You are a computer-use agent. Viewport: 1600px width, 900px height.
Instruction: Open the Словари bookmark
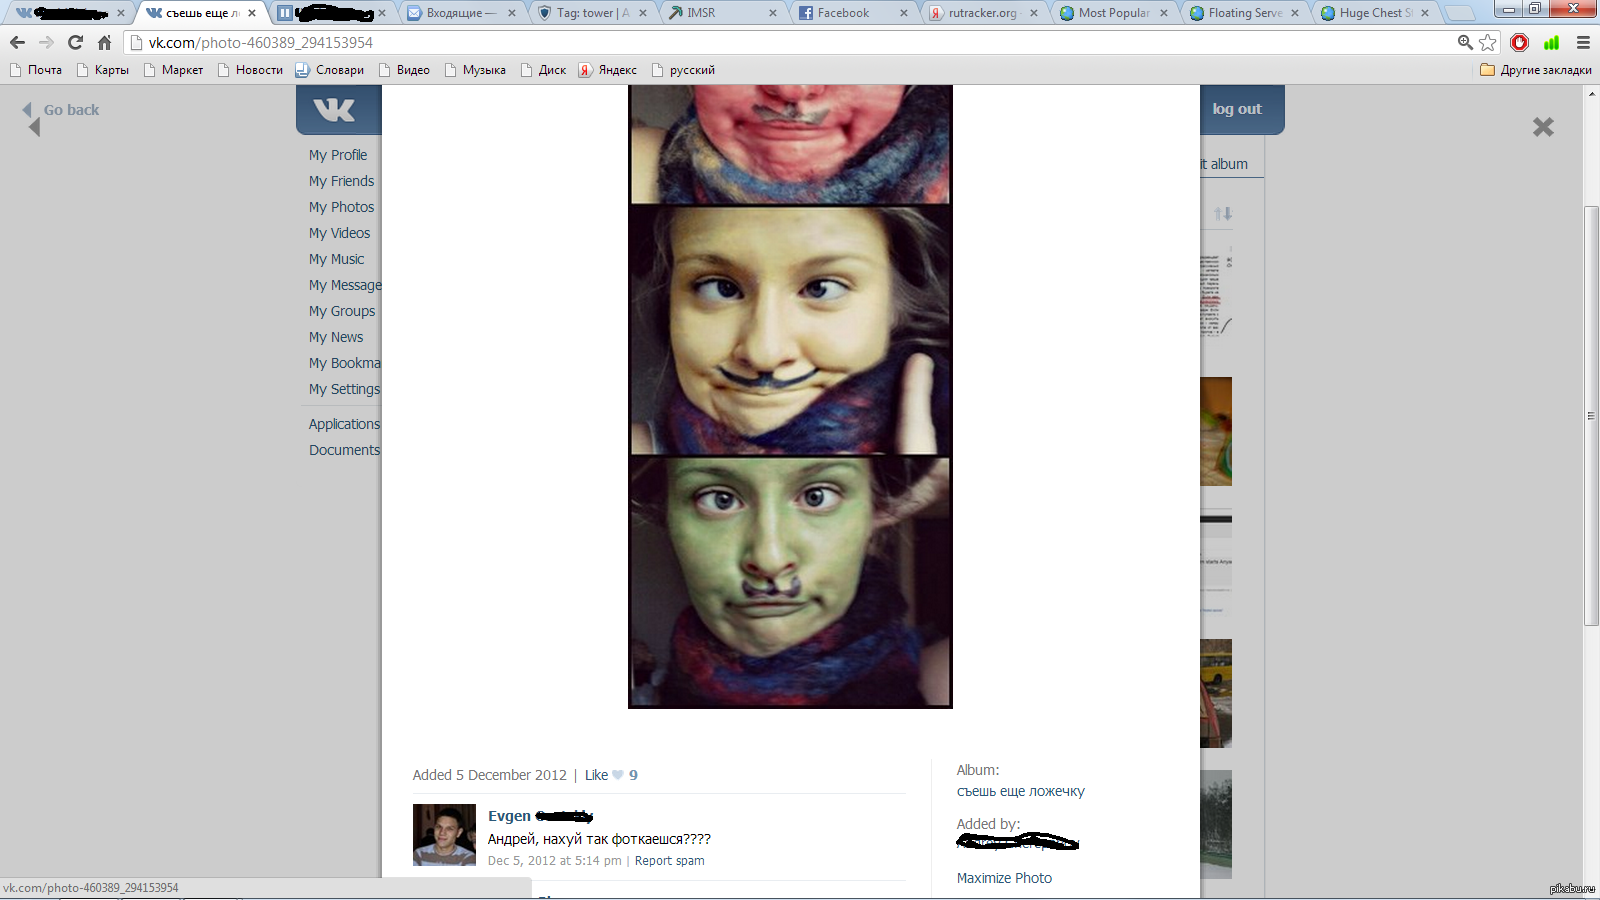click(330, 70)
